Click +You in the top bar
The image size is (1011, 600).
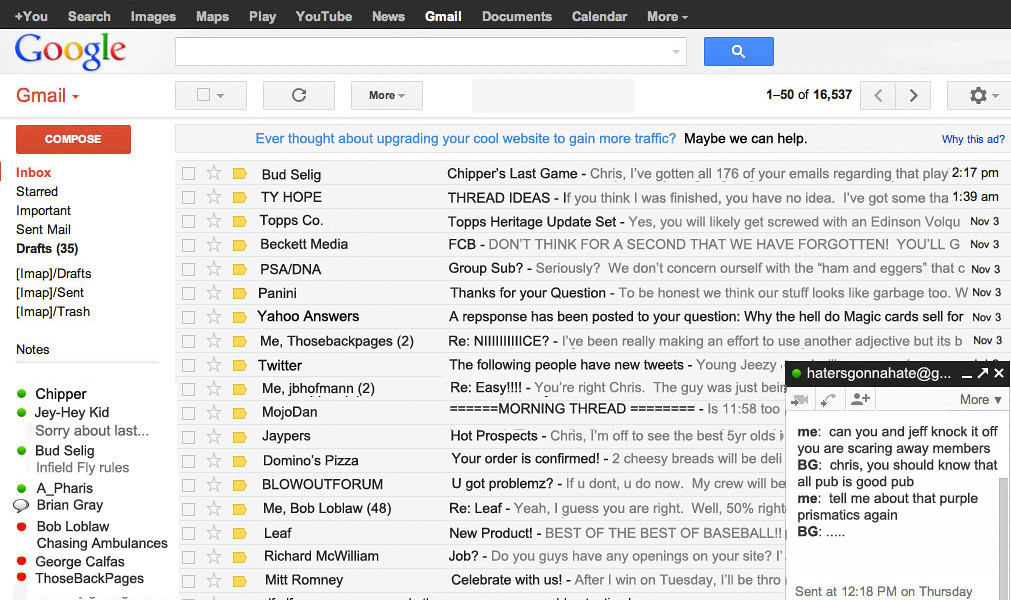31,16
